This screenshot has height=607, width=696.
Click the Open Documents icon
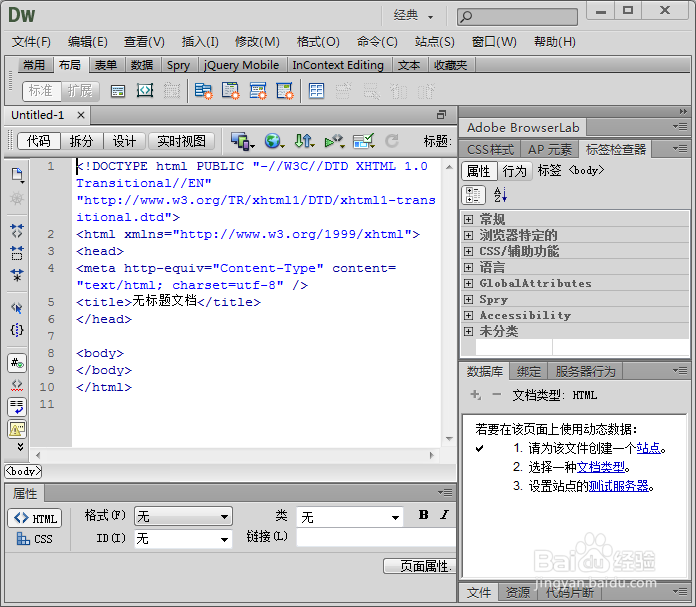pyautogui.click(x=17, y=175)
